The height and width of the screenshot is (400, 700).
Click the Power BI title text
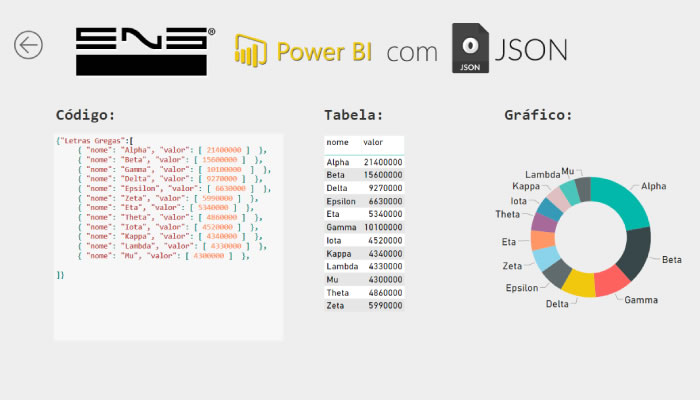(324, 51)
